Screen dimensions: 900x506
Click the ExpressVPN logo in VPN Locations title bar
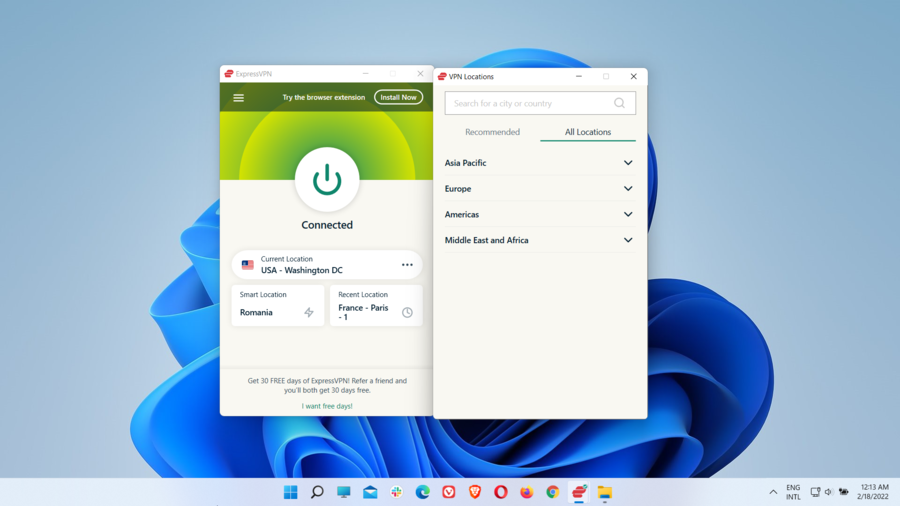pos(442,76)
